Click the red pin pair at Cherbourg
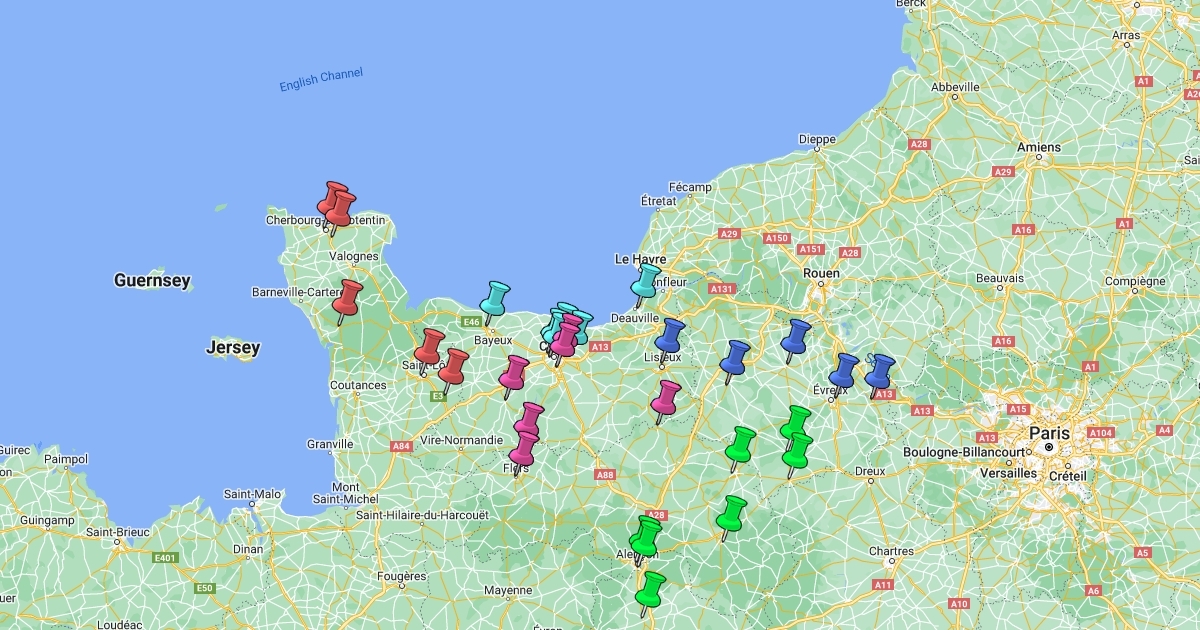1200x630 pixels. [x=337, y=204]
